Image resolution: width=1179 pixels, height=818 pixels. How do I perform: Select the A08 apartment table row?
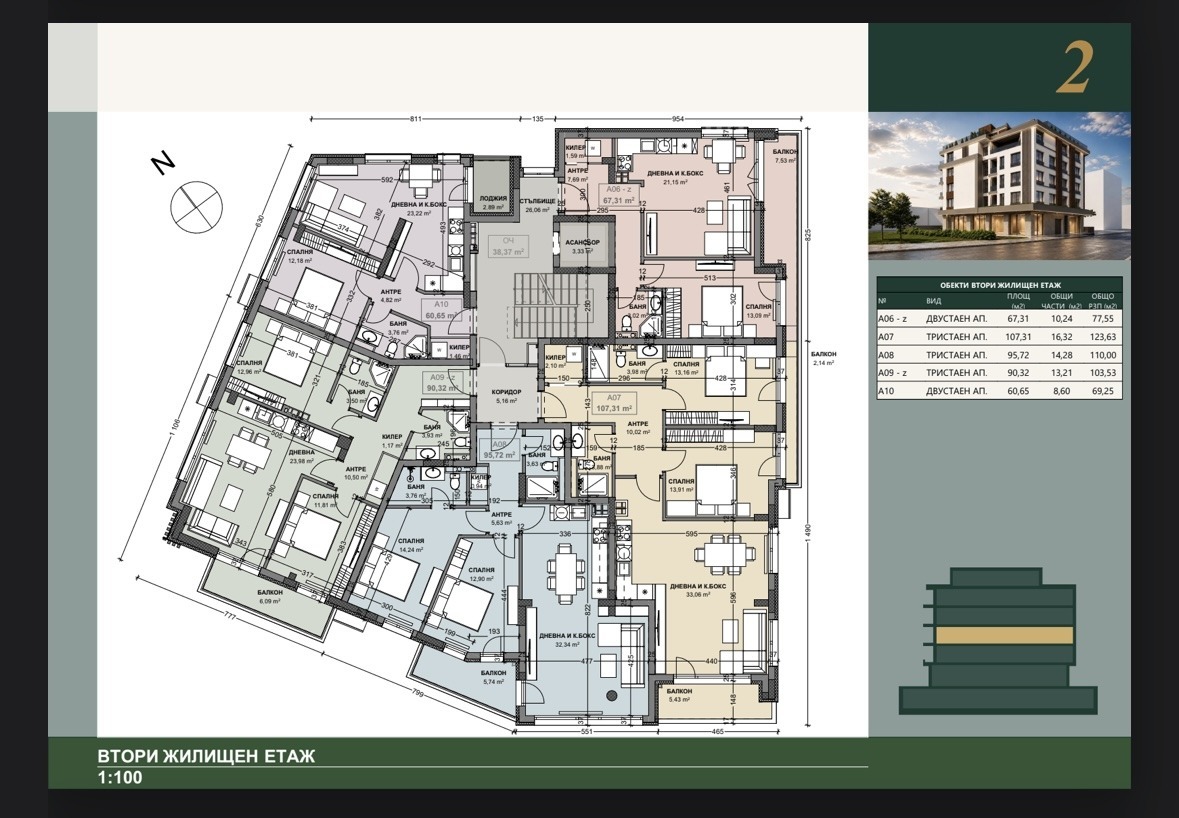pyautogui.click(x=999, y=355)
